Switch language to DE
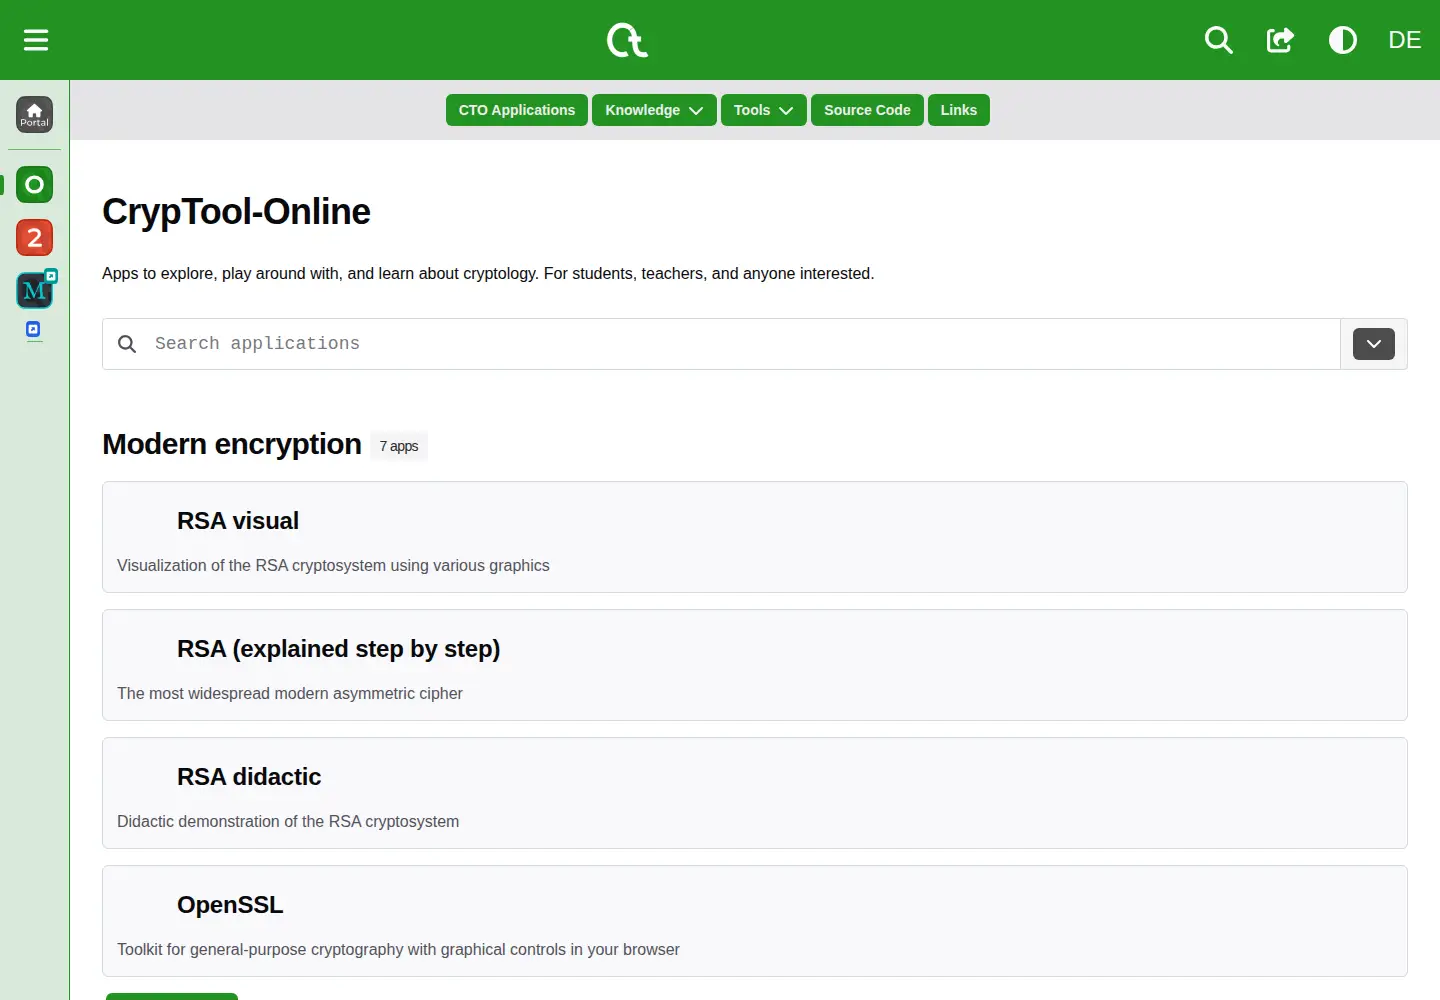1440x1000 pixels. tap(1404, 40)
